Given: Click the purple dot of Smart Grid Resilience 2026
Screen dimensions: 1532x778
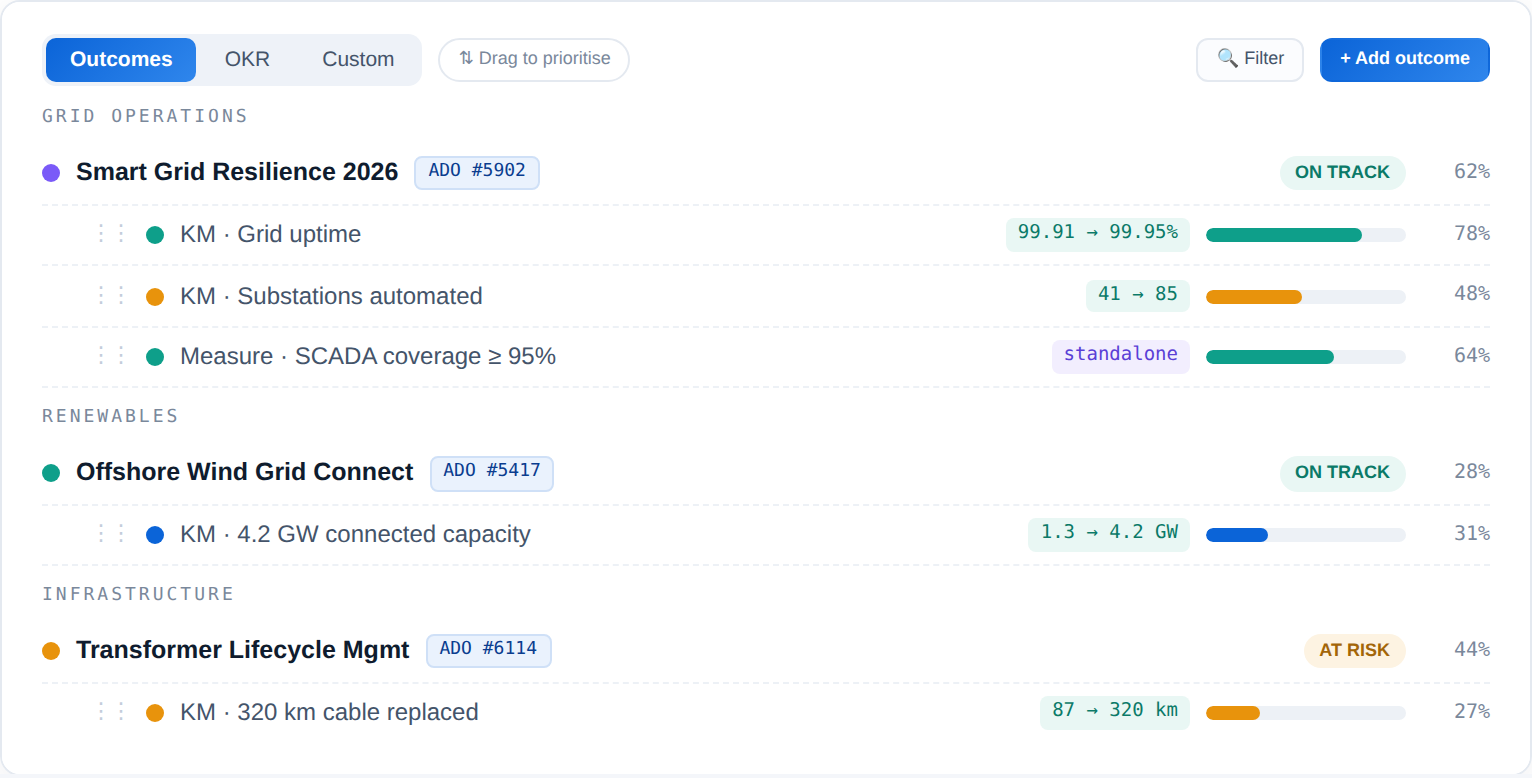Looking at the screenshot, I should tap(51, 173).
